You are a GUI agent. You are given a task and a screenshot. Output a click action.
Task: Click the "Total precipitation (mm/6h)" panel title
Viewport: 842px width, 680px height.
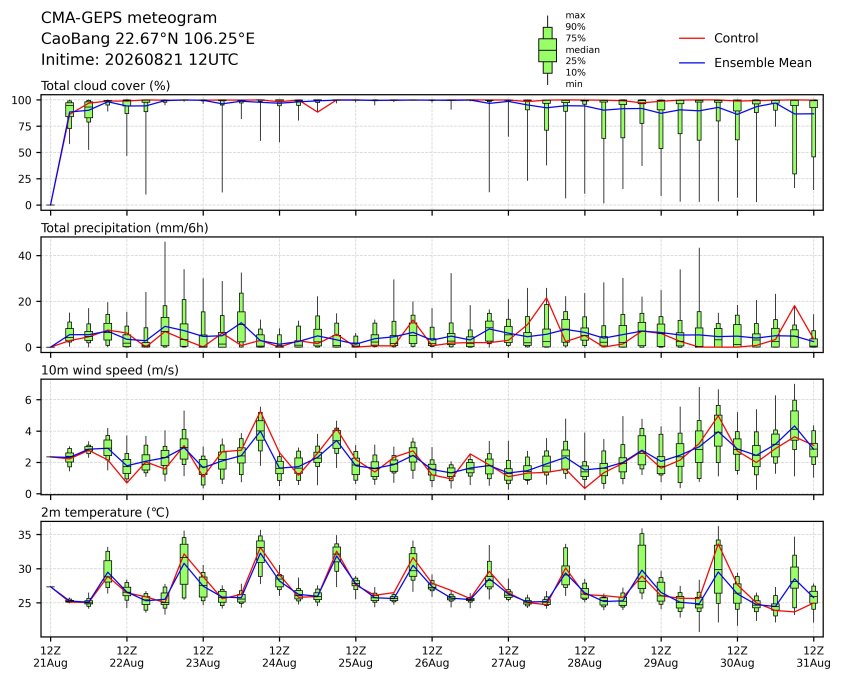pos(125,228)
